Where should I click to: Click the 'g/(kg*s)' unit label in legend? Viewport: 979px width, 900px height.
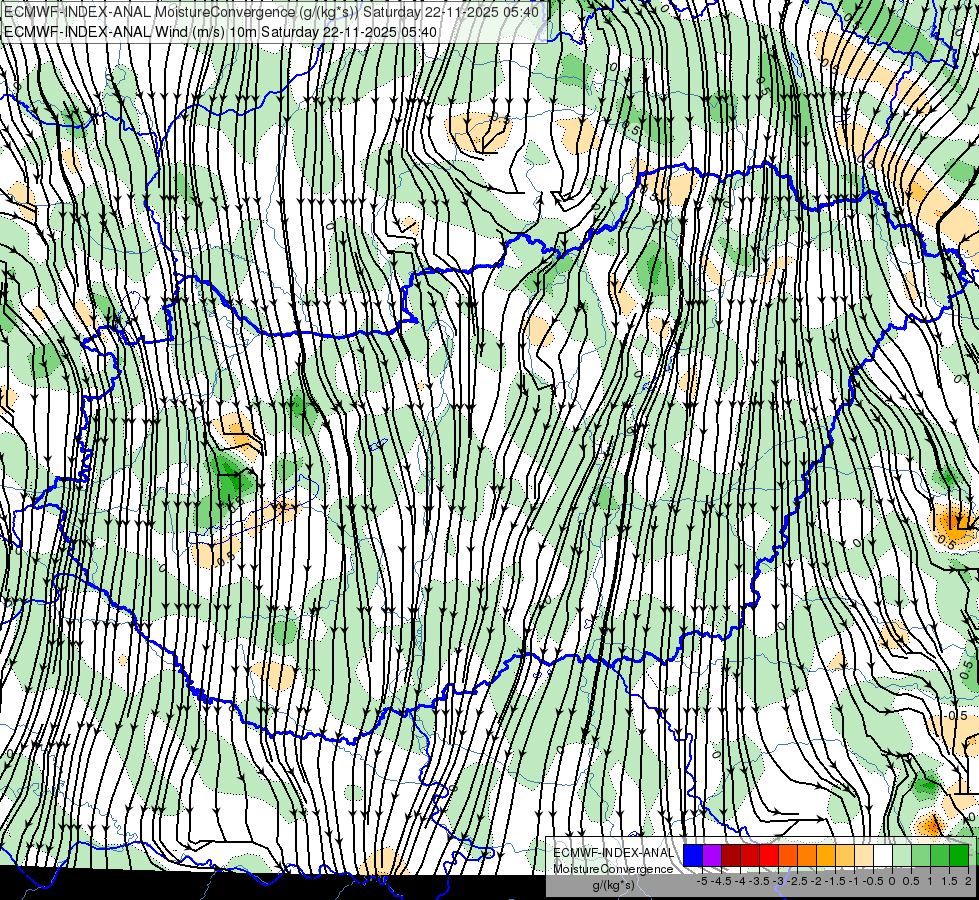pyautogui.click(x=613, y=886)
